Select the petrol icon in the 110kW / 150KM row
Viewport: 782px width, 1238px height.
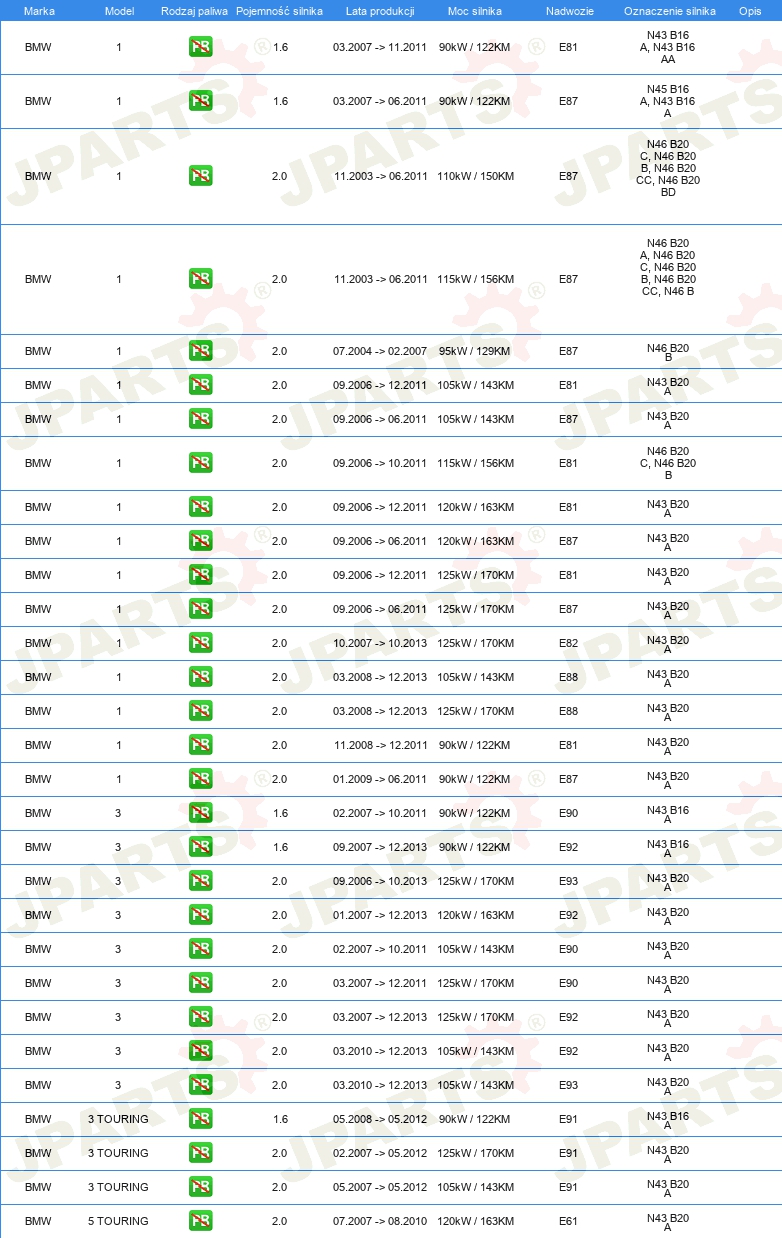(200, 176)
